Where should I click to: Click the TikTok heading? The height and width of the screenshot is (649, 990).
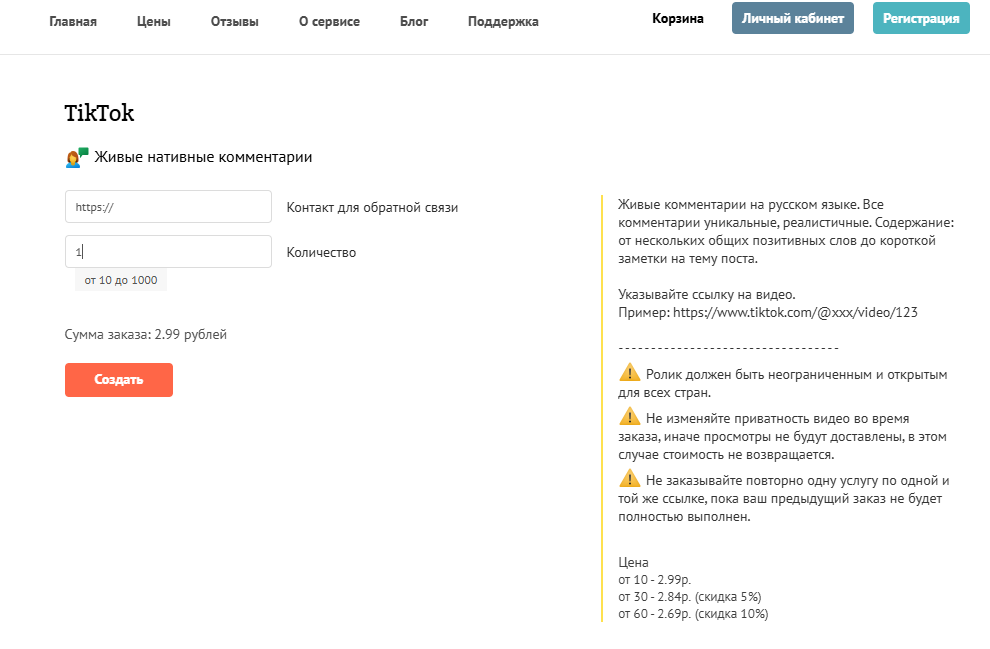(x=99, y=113)
